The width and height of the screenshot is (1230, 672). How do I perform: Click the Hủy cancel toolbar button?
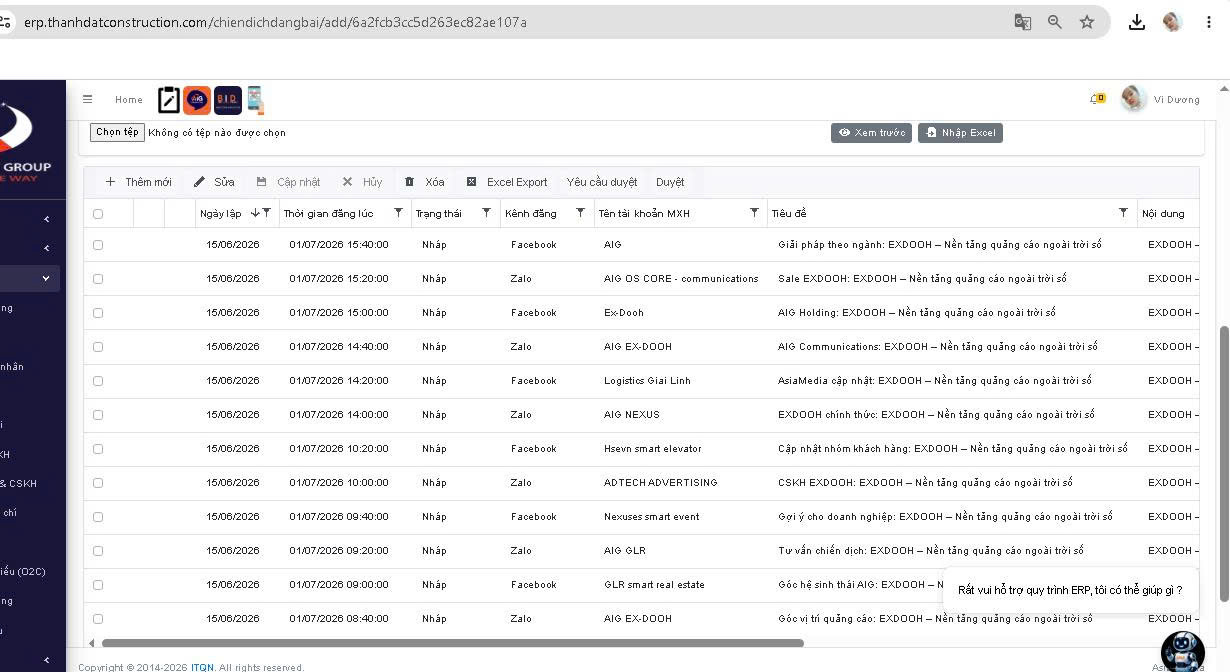362,182
